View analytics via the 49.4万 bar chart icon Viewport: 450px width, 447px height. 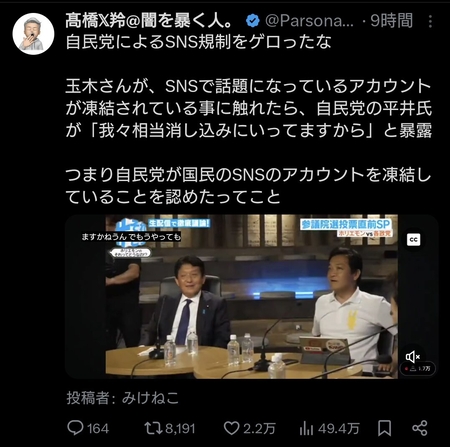tap(306, 428)
